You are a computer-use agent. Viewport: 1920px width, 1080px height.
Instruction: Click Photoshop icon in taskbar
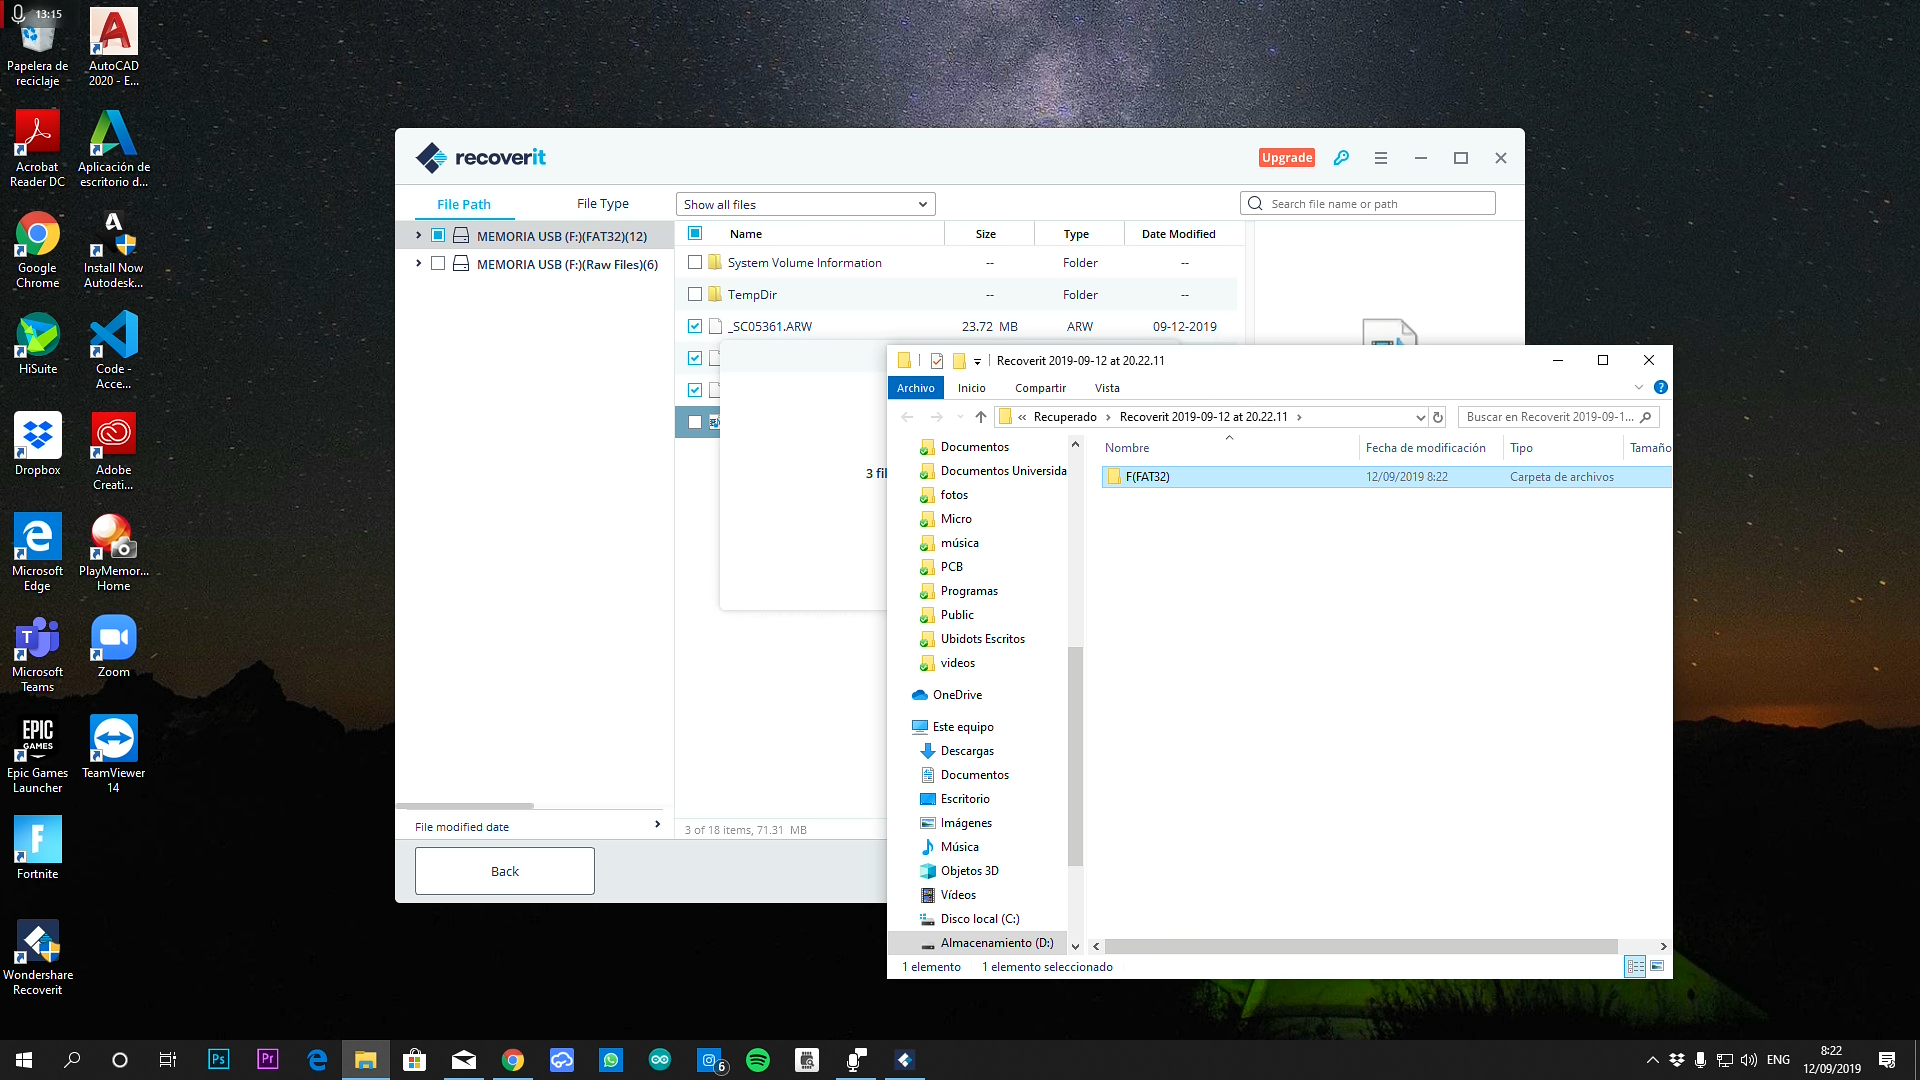coord(219,1060)
